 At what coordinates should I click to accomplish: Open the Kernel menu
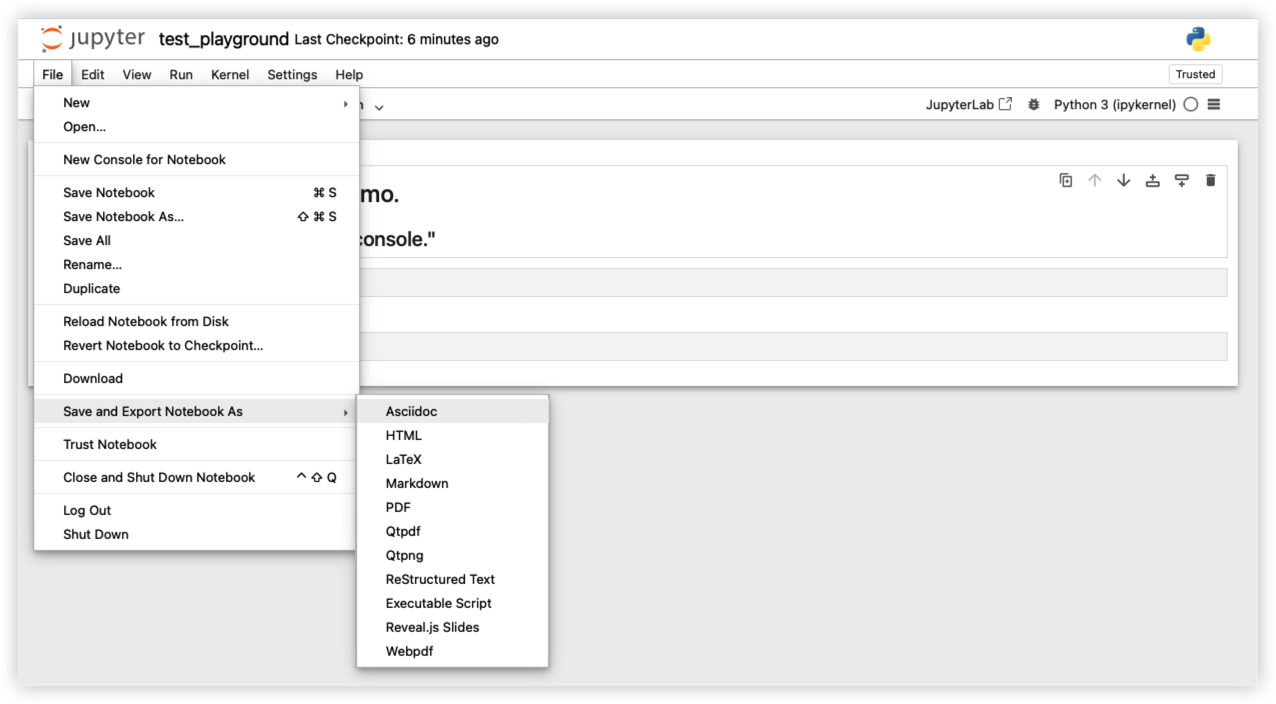(x=230, y=74)
